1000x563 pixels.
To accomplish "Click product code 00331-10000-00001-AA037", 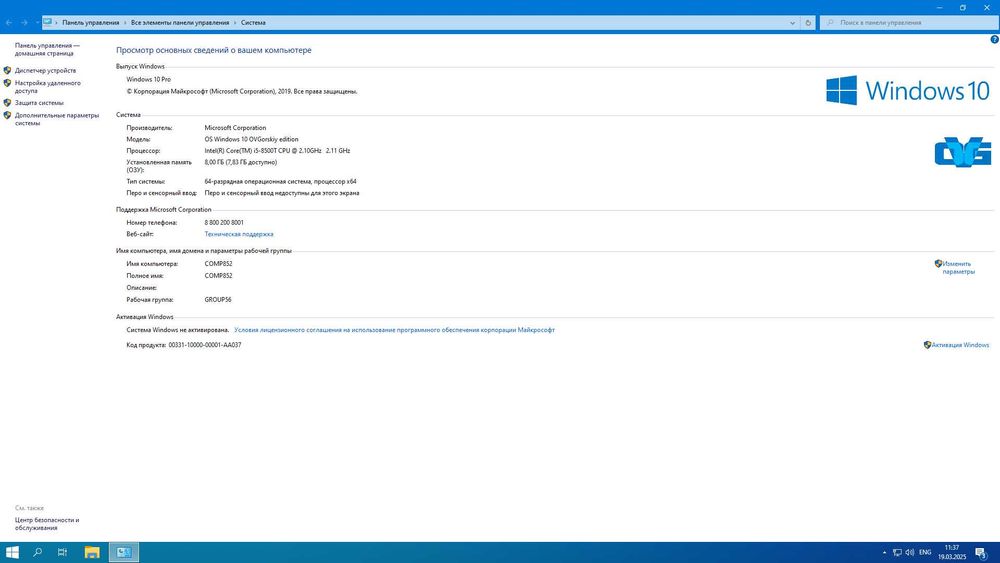I will (x=205, y=345).
